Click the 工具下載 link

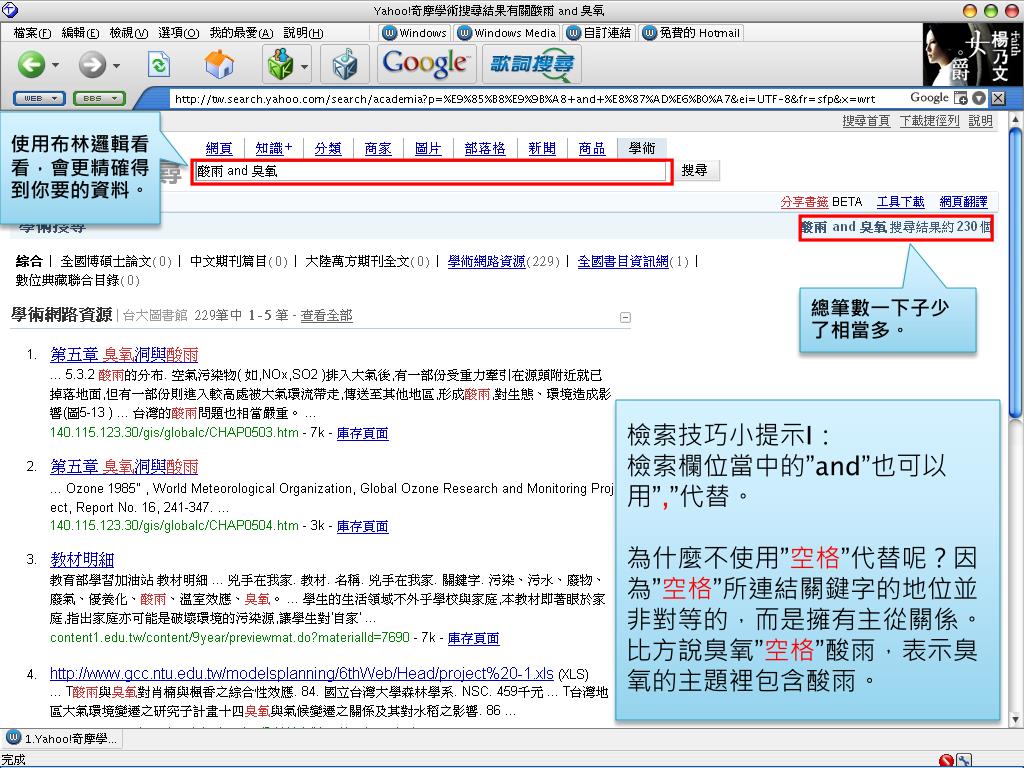pyautogui.click(x=900, y=202)
